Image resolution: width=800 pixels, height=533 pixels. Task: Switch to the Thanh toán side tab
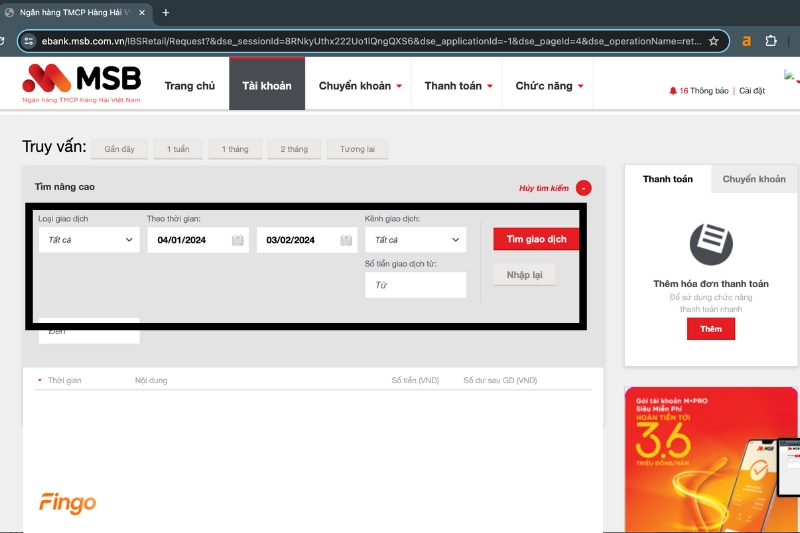pyautogui.click(x=667, y=179)
